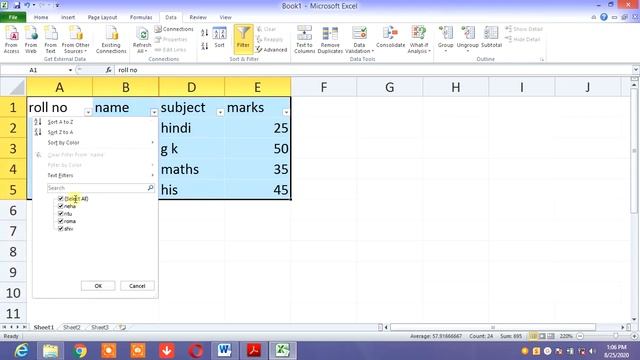Screen dimensions: 640x360
Task: Switch to the Formulas tab
Action: click(141, 17)
